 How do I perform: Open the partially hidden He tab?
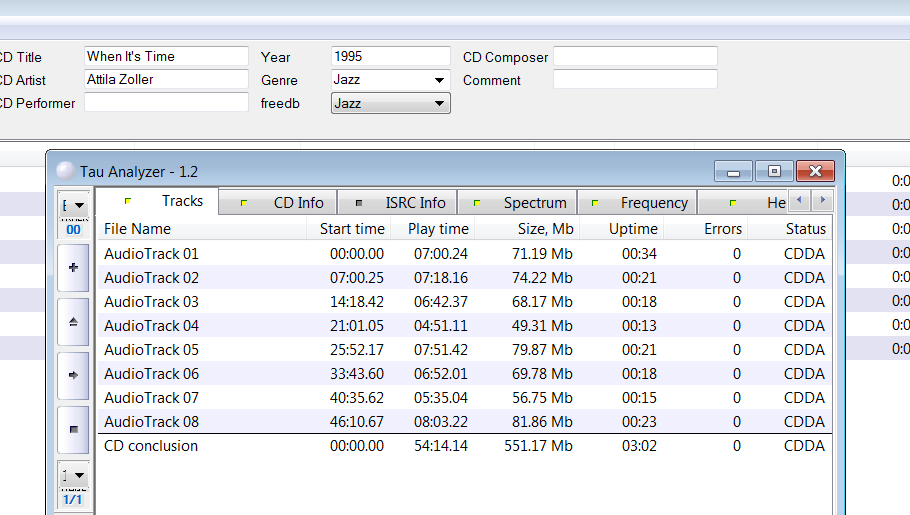tap(742, 203)
